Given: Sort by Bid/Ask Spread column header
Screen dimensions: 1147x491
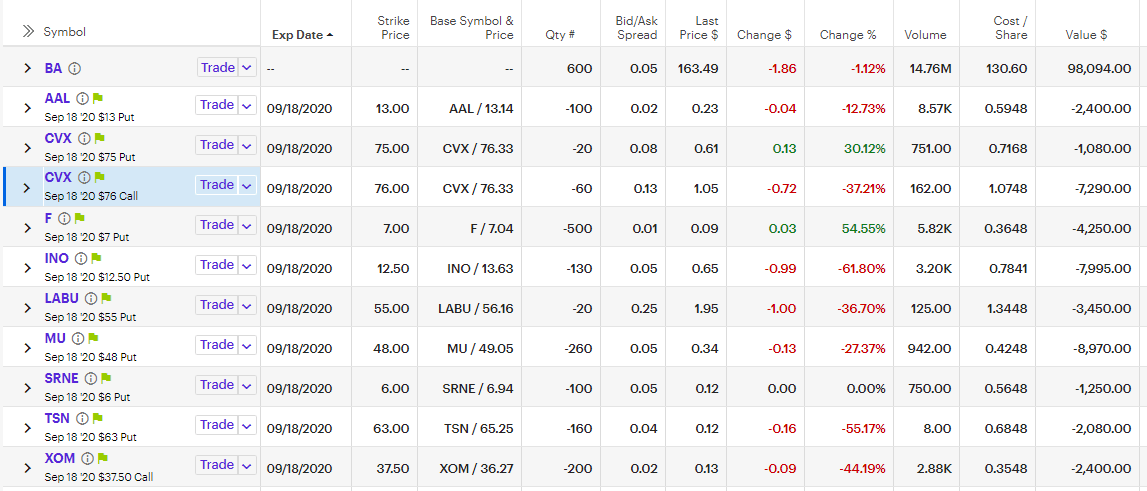Looking at the screenshot, I should (x=636, y=28).
